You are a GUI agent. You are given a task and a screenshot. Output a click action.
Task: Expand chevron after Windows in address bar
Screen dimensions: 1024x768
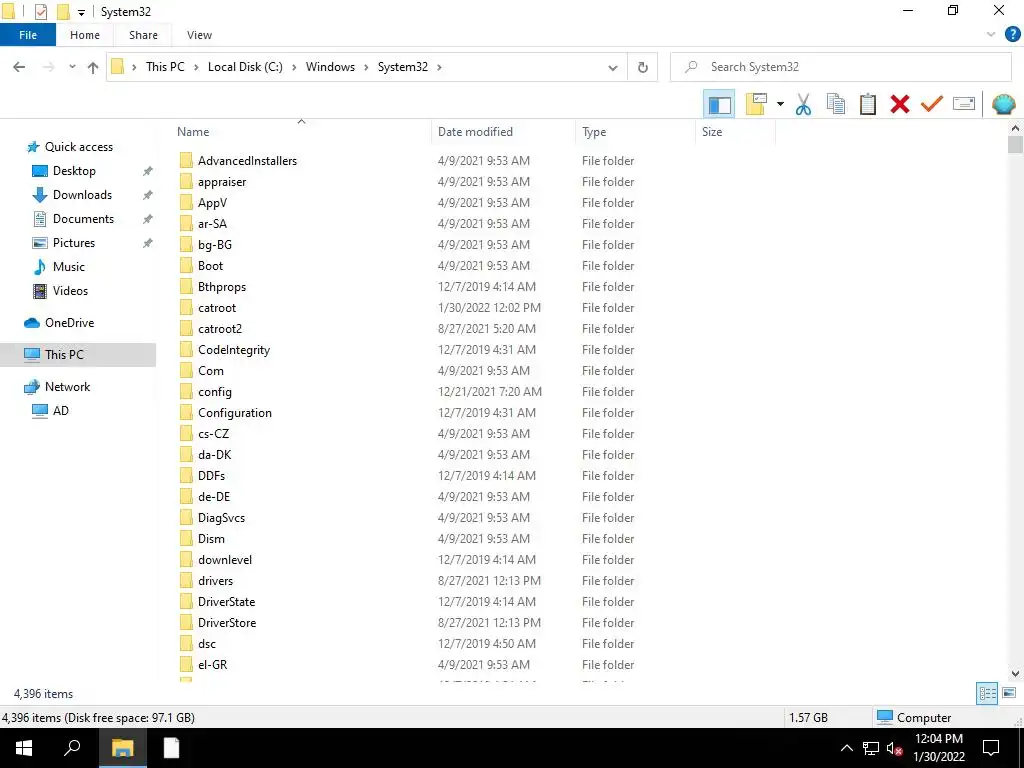[x=366, y=67]
